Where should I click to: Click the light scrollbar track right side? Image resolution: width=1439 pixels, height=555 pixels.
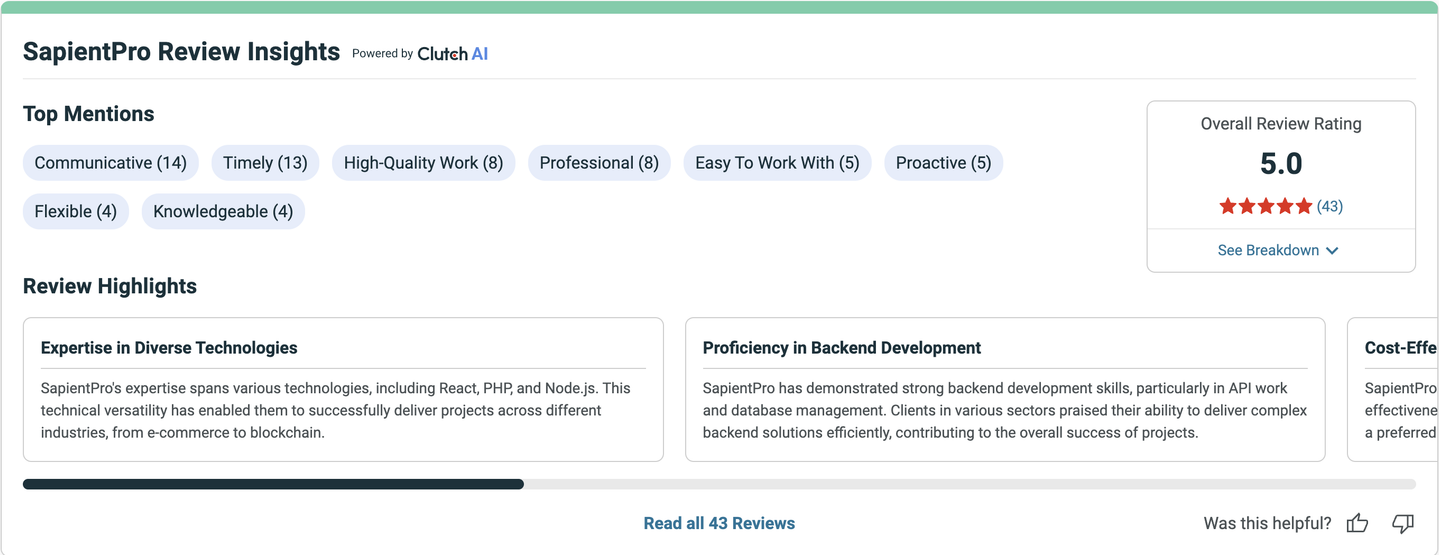970,484
